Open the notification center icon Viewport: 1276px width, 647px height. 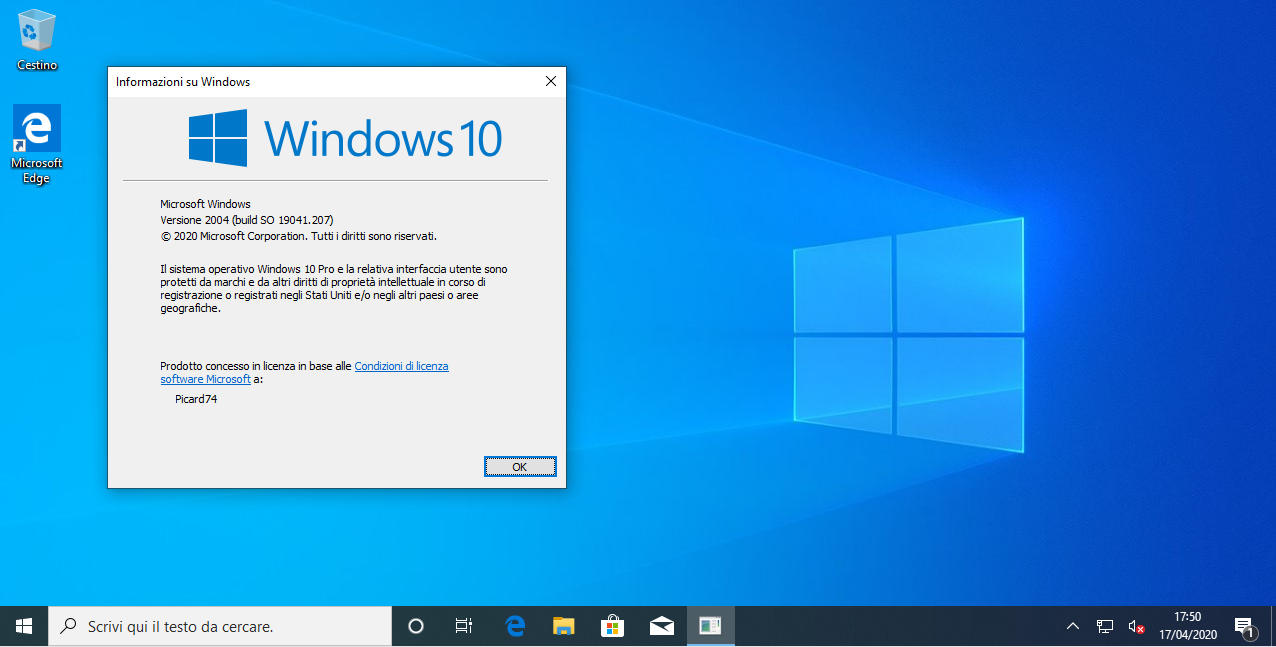pos(1245,626)
